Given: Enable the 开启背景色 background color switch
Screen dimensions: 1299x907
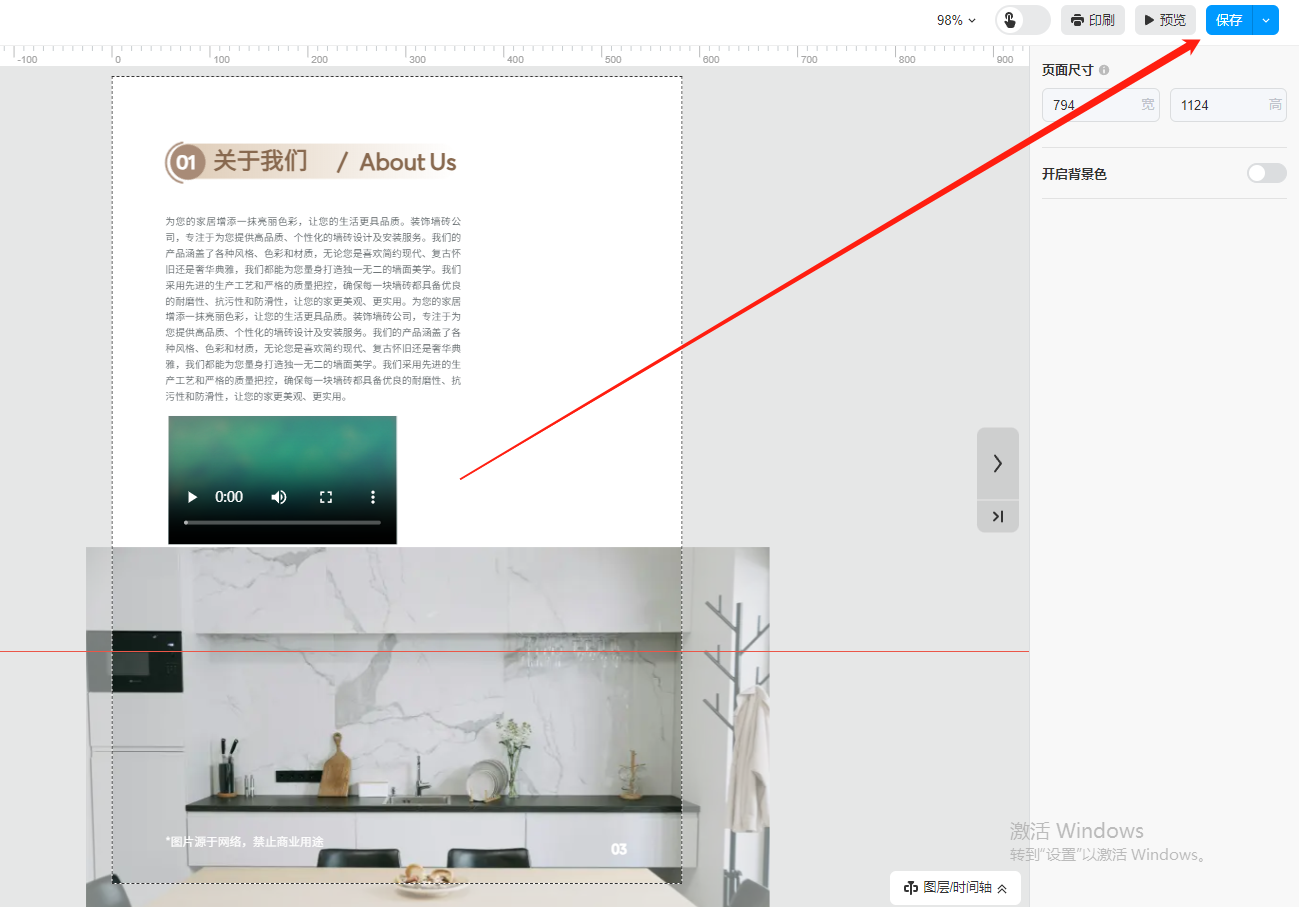Looking at the screenshot, I should point(1266,174).
